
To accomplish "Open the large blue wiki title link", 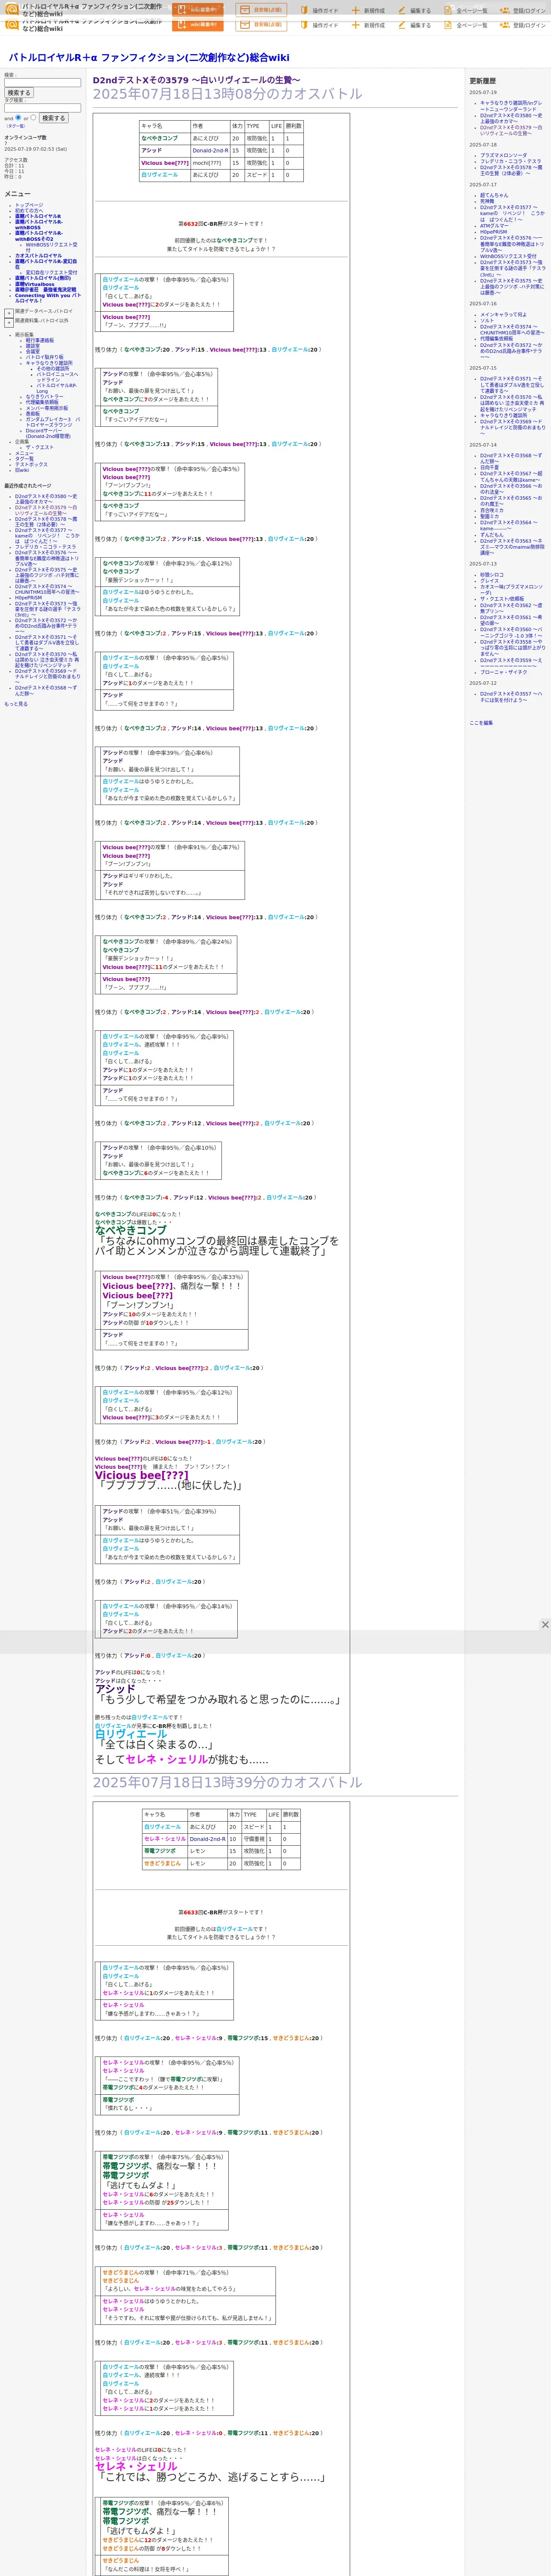I will click(149, 57).
